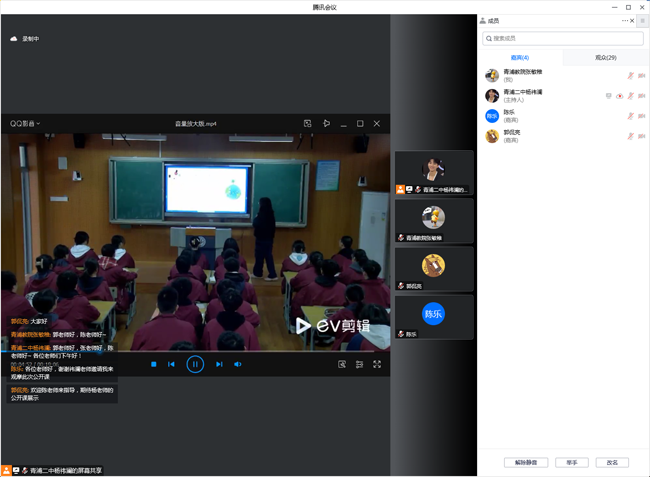This screenshot has height=477, width=650.
Task: Click the progress bar scrub handle
Action: (100, 351)
